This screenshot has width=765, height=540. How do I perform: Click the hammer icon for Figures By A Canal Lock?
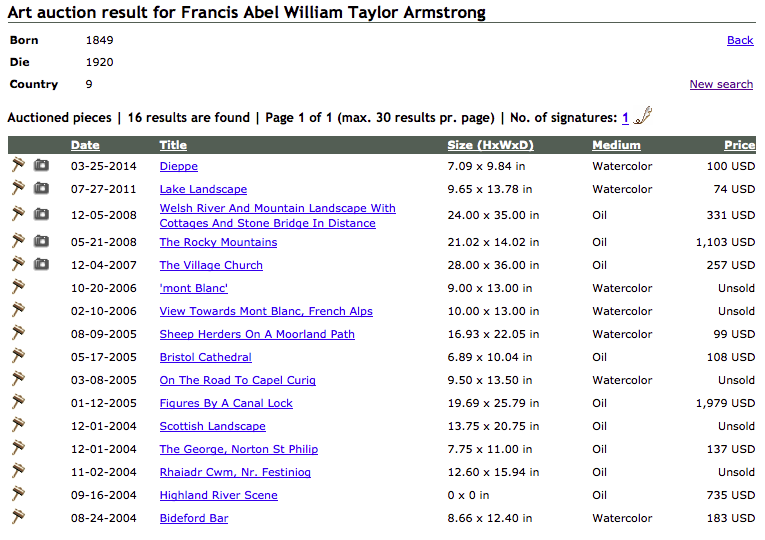coord(18,401)
